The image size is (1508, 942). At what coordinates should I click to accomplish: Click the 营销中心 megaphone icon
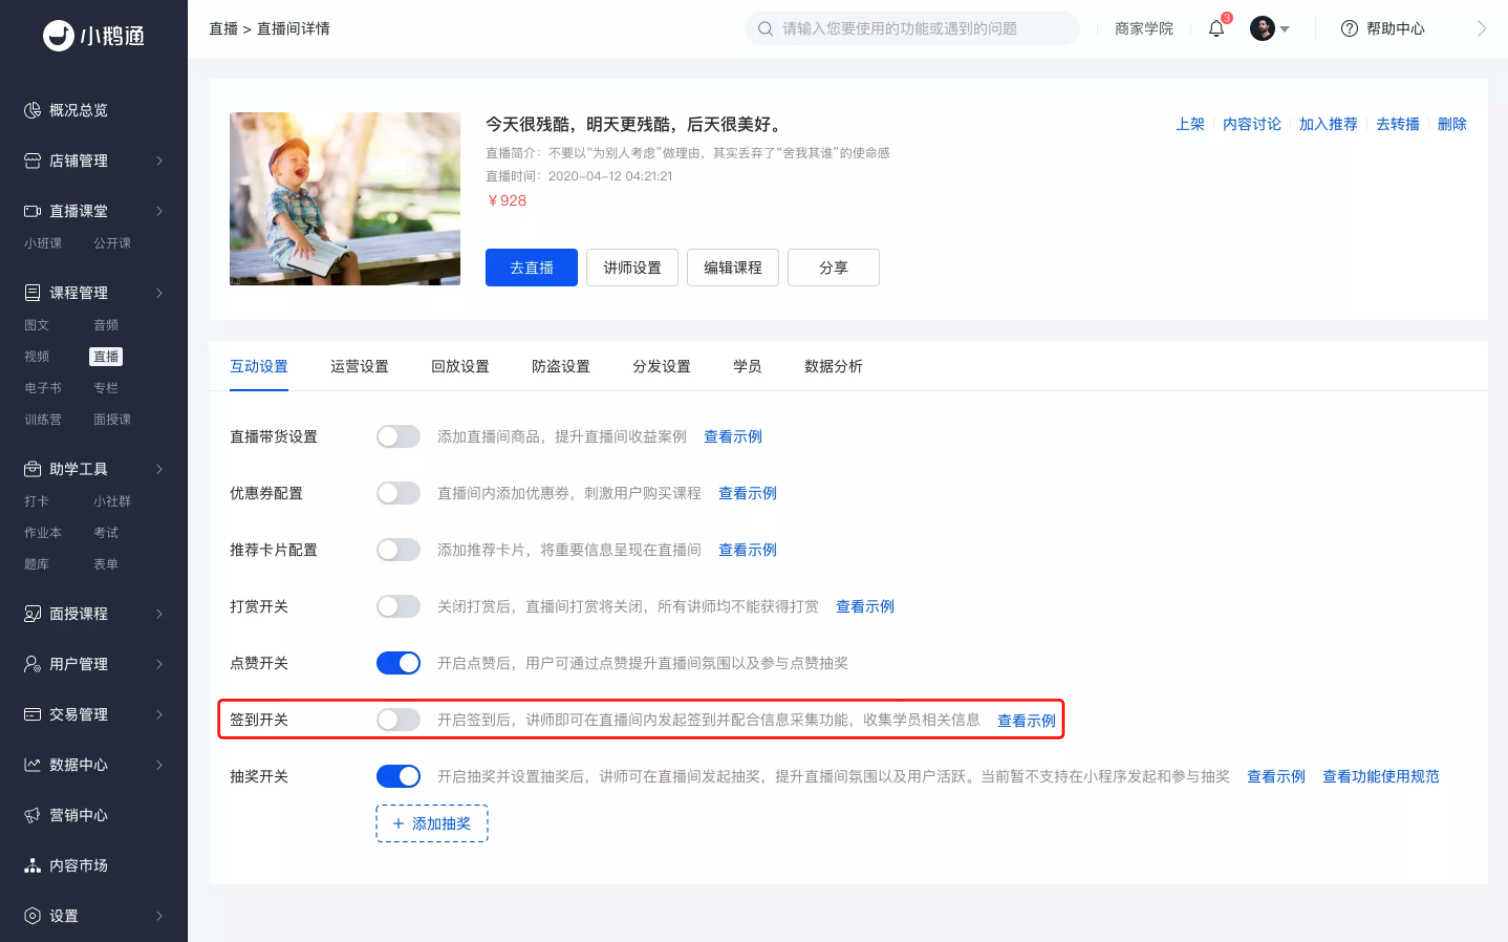32,815
